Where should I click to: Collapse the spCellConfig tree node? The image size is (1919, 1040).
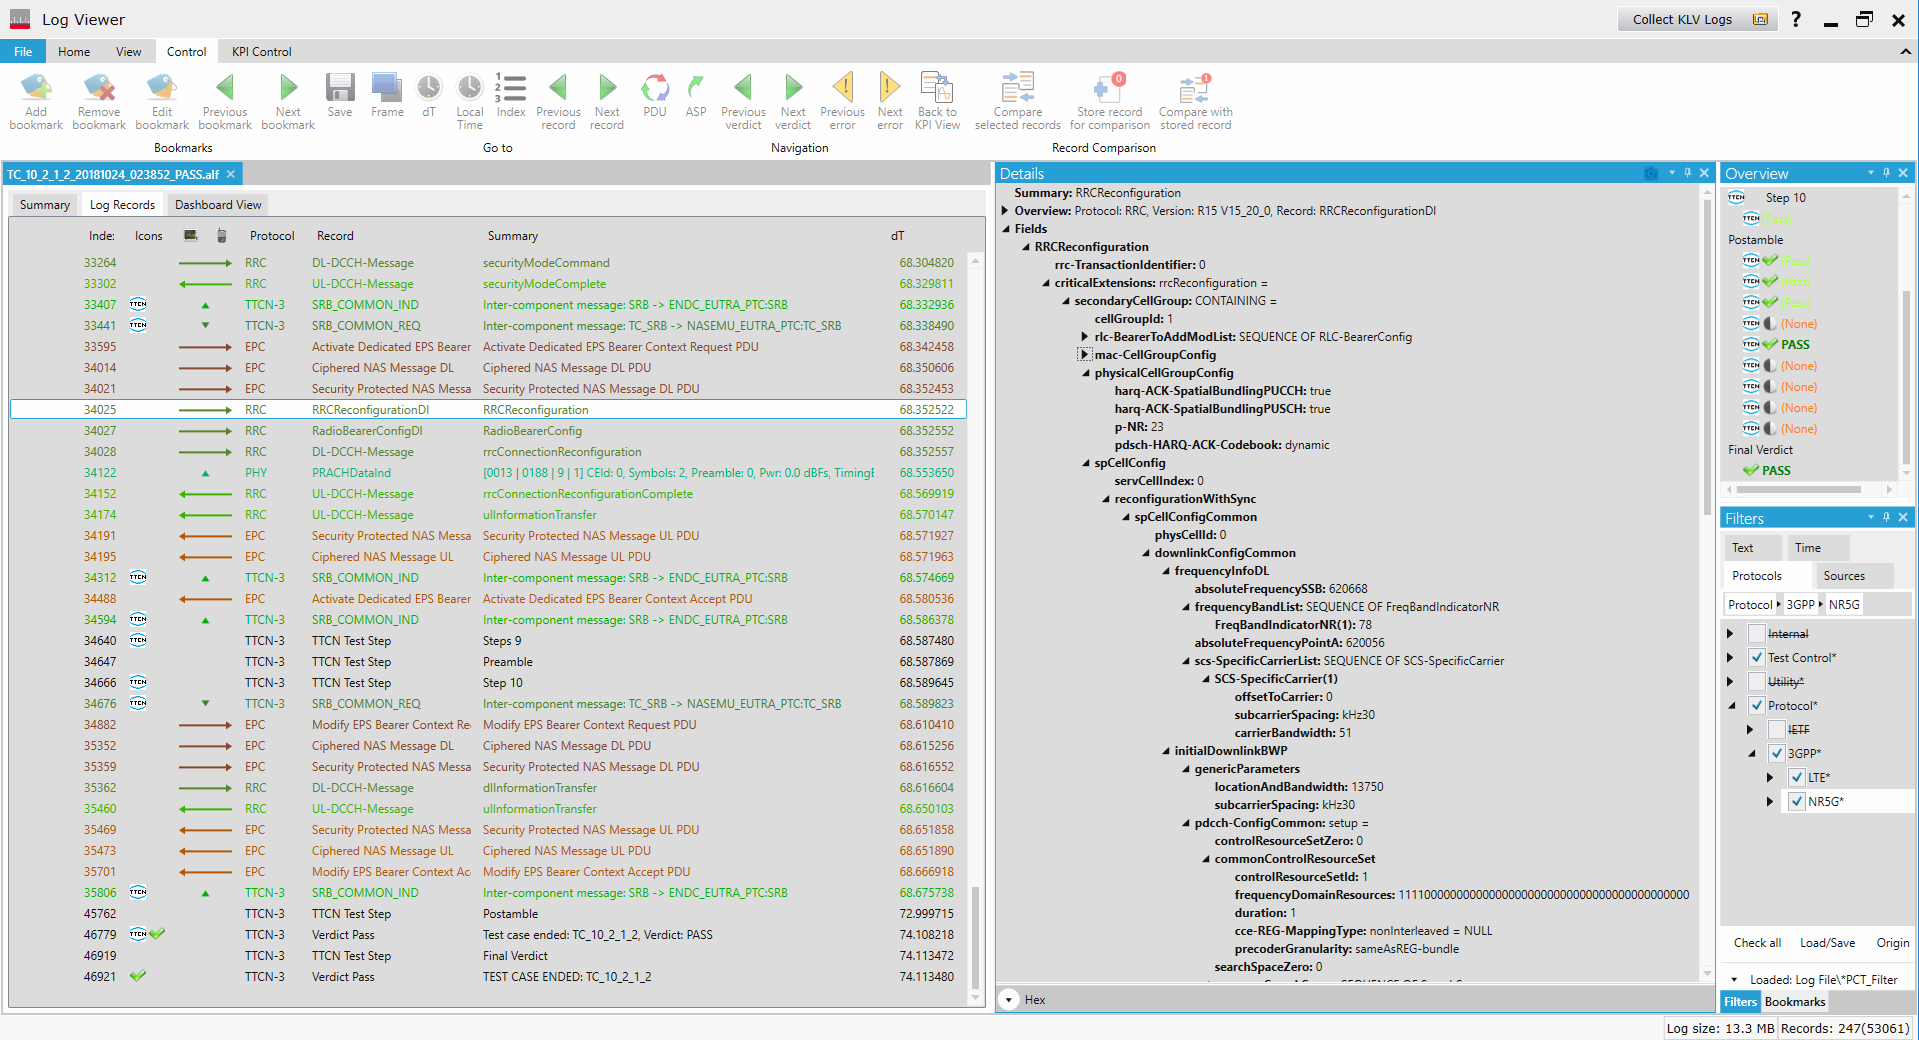1085,462
